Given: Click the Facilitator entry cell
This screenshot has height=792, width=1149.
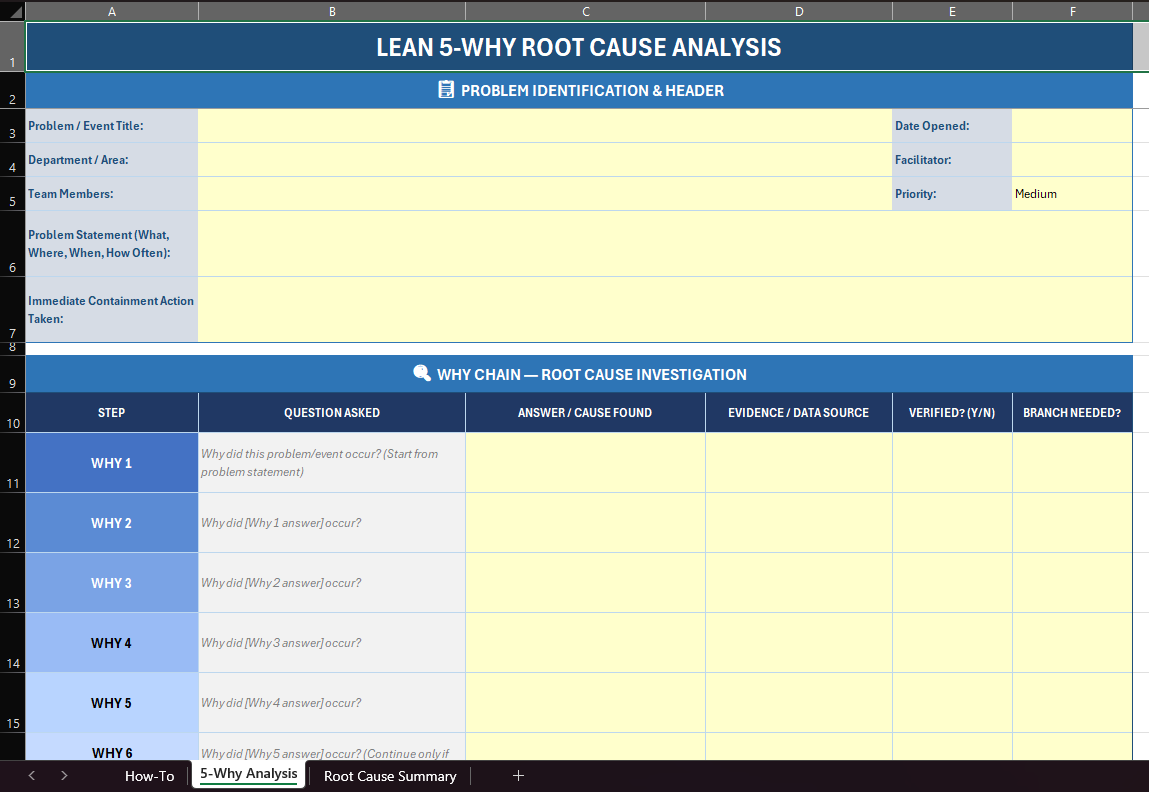Looking at the screenshot, I should point(1070,159).
